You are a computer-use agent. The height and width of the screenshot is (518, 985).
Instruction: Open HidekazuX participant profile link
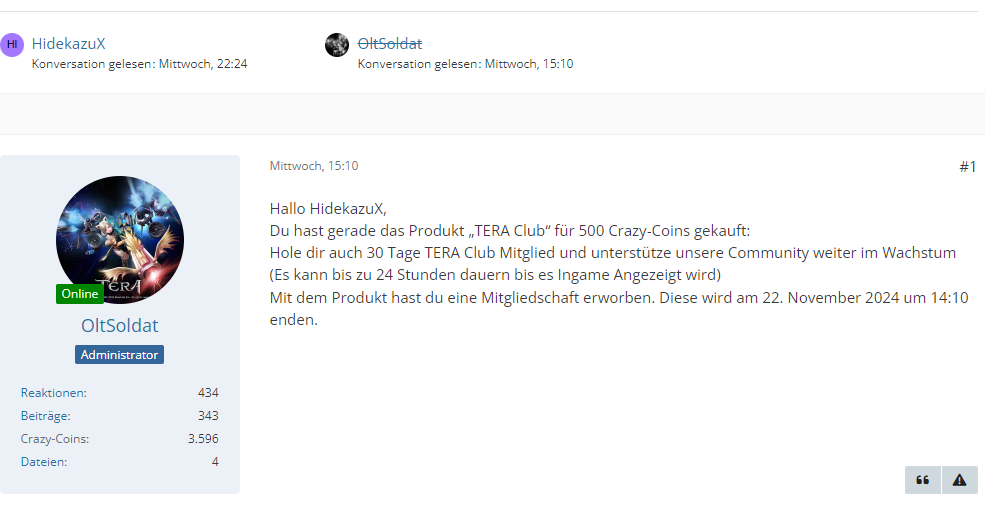click(x=68, y=43)
